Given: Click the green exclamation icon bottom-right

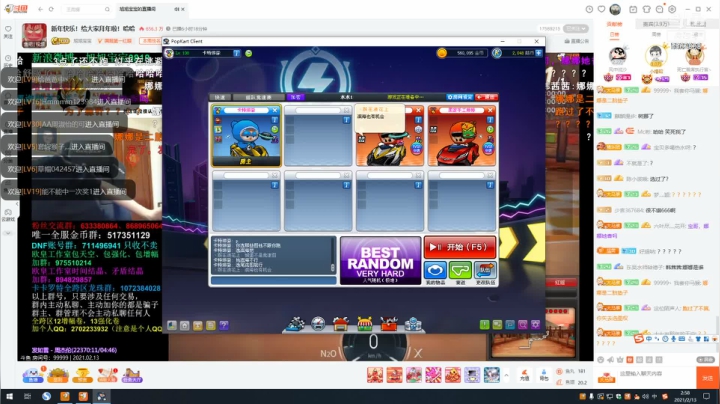Looking at the screenshot, I should tap(484, 325).
